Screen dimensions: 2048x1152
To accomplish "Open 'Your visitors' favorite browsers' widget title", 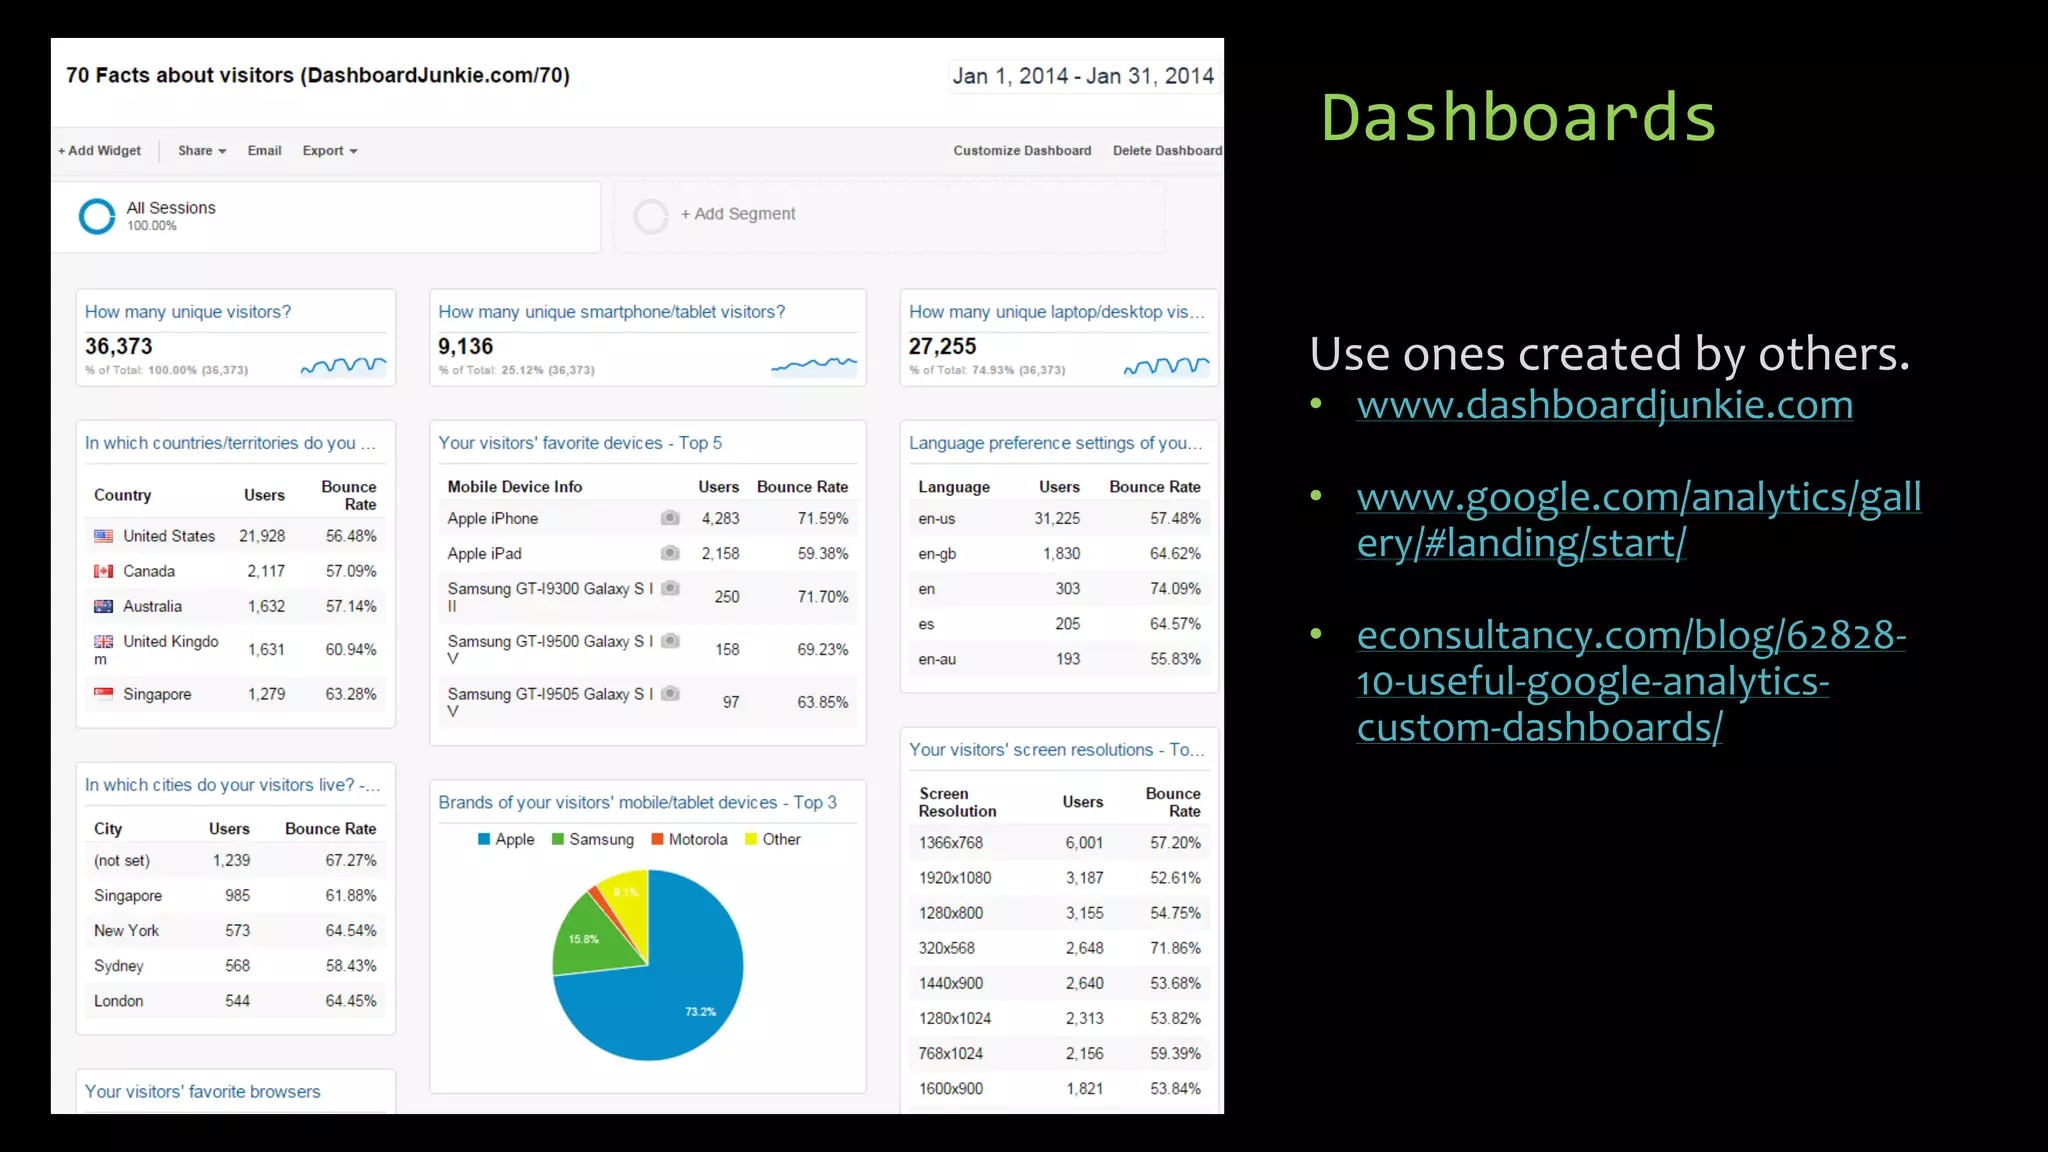I will tap(202, 1092).
